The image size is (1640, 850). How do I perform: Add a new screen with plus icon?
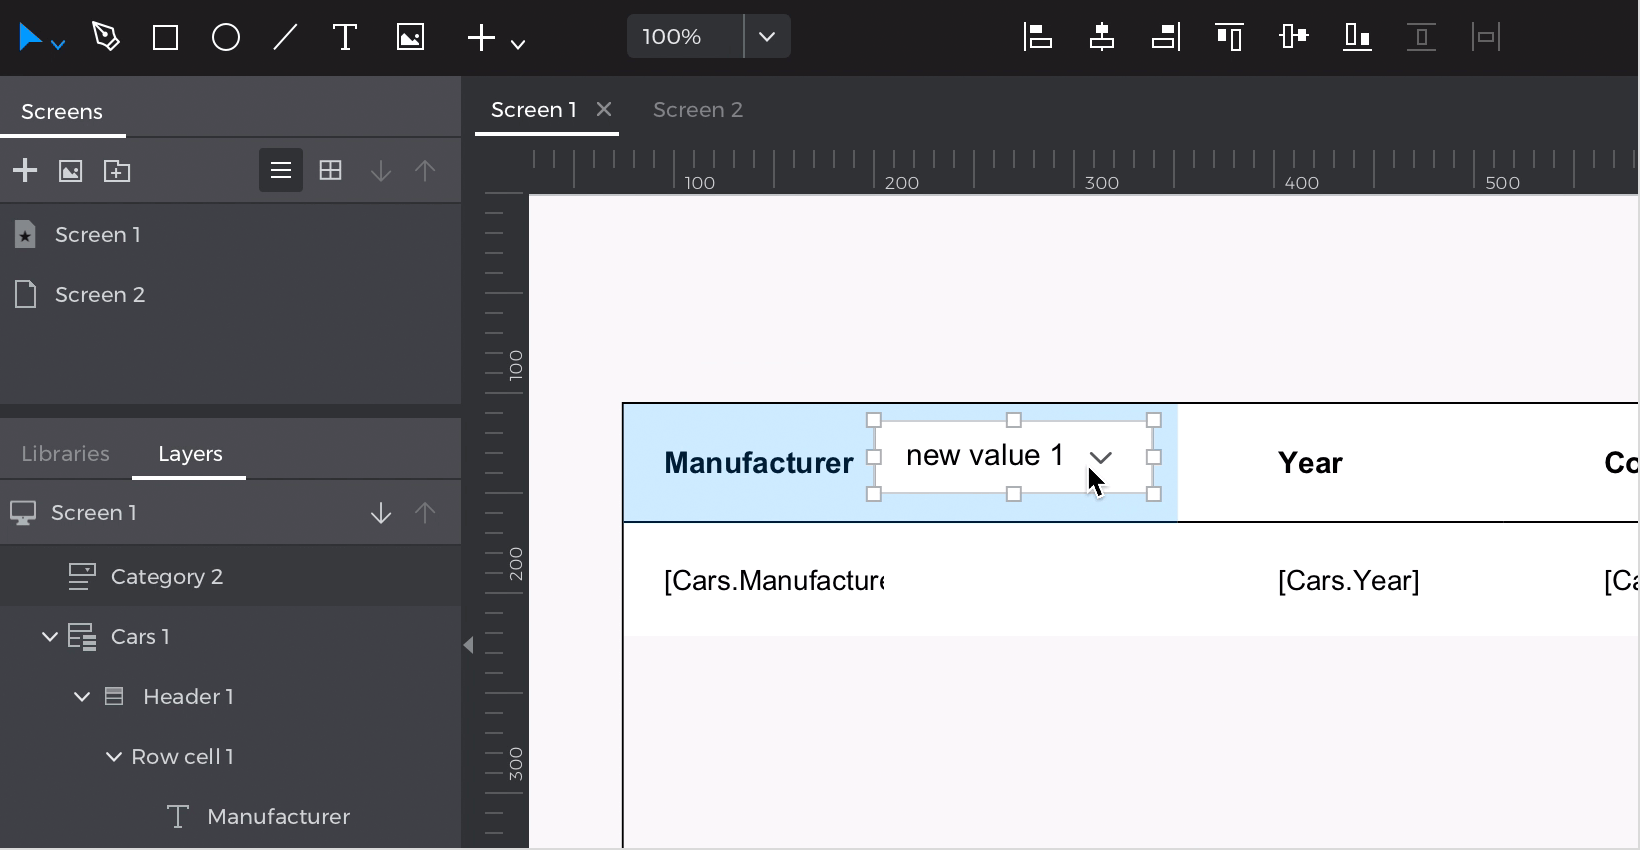click(25, 171)
